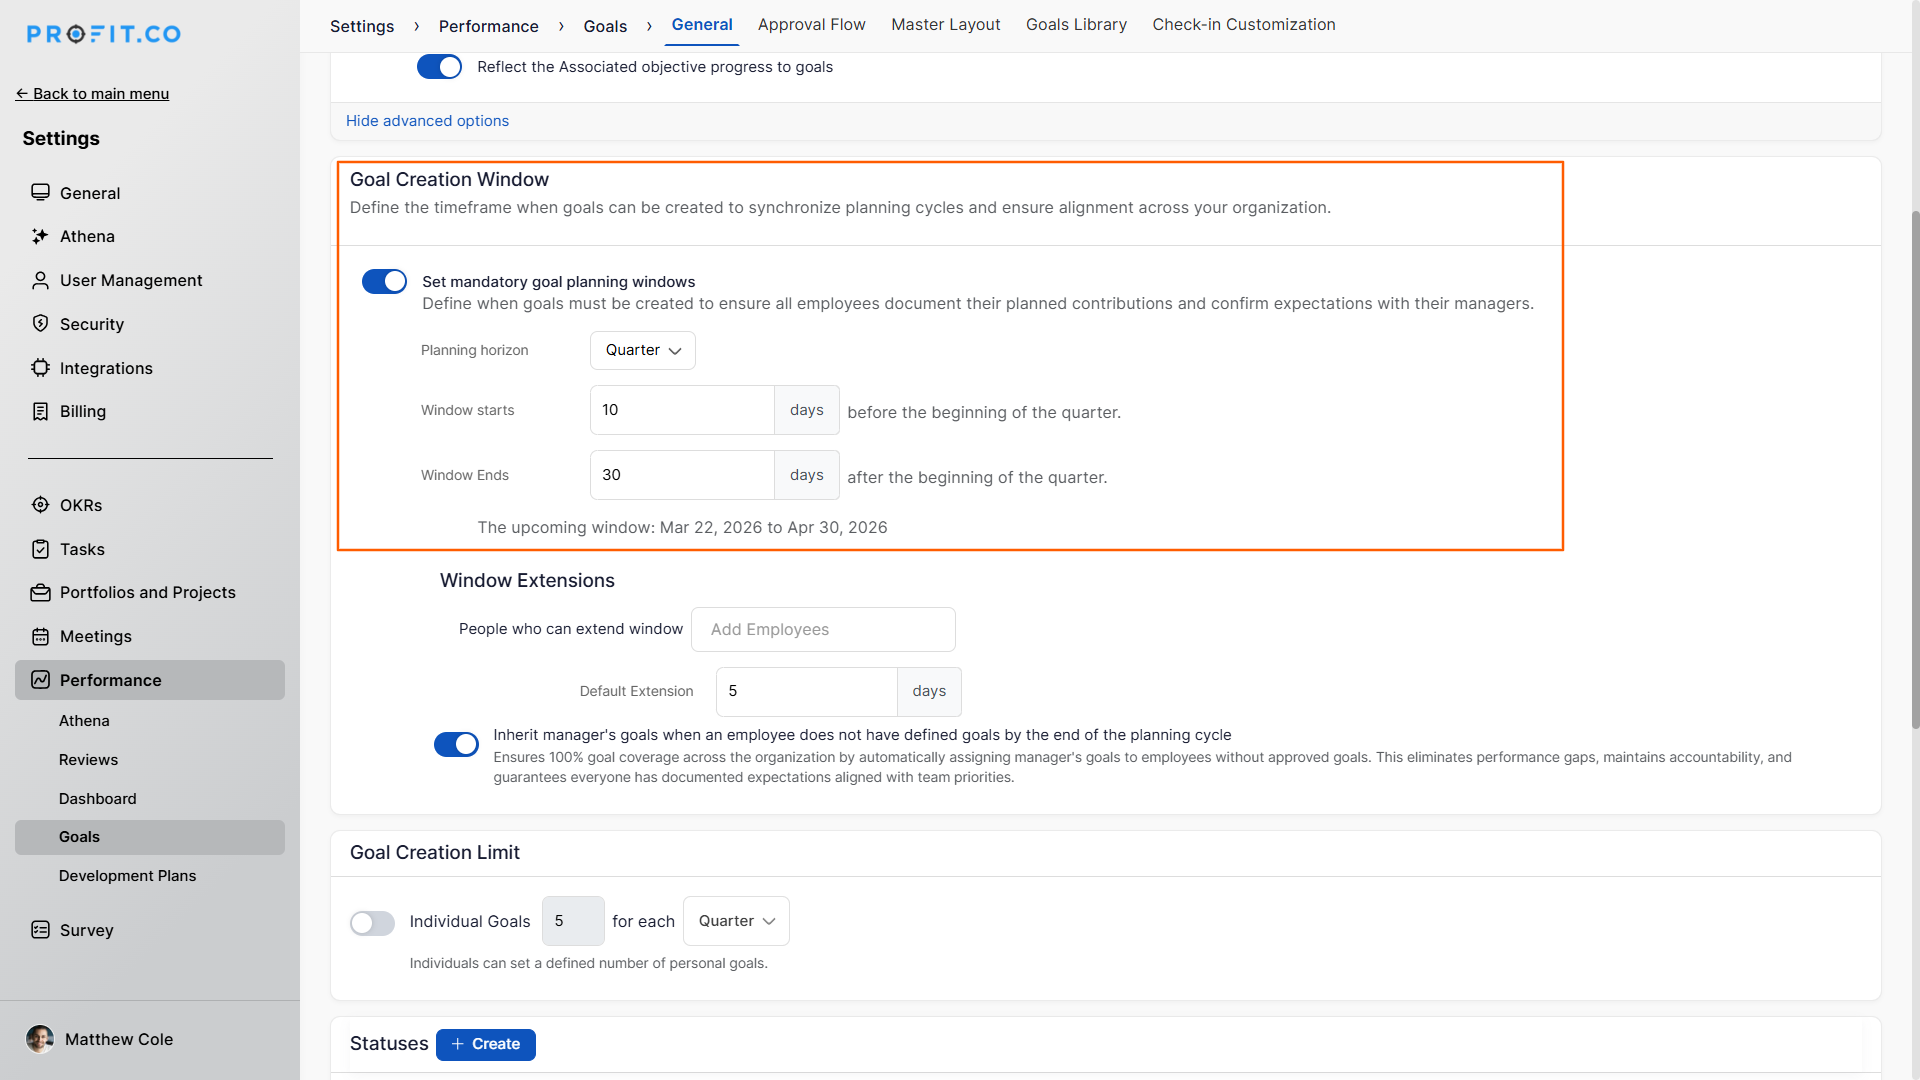Viewport: 1920px width, 1080px height.
Task: Click the Meetings calendar icon
Action: click(40, 637)
